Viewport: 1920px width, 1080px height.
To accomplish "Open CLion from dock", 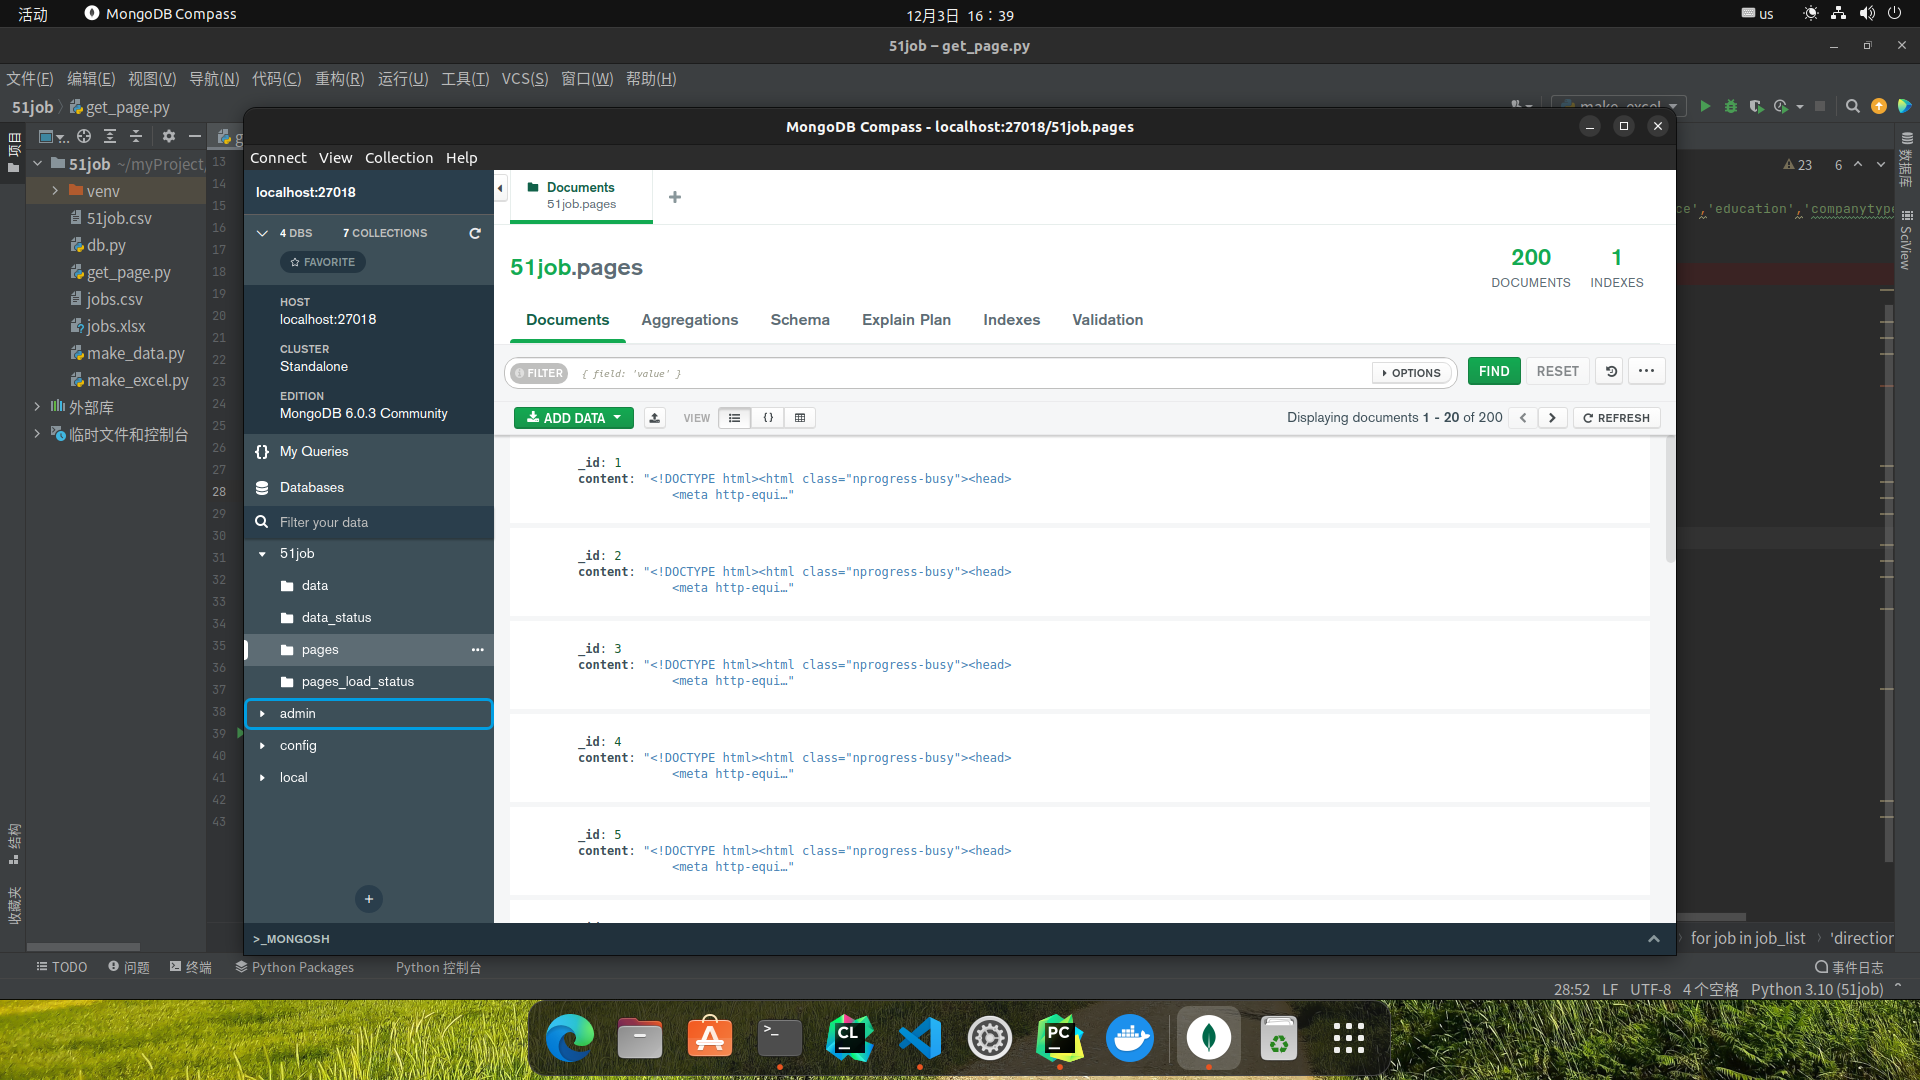I will pos(849,1038).
